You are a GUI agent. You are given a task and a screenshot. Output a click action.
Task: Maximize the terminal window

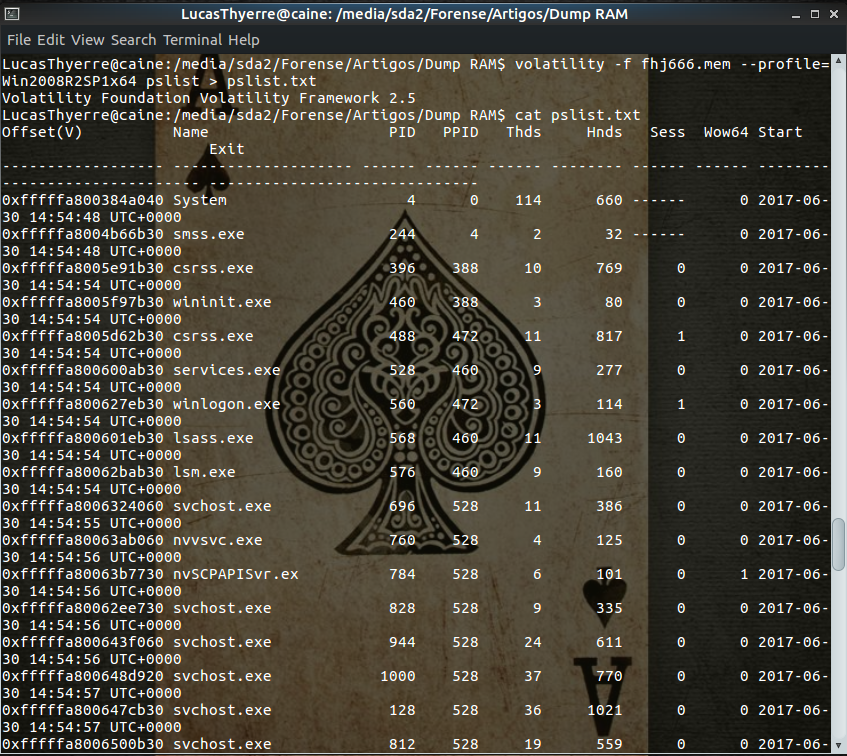pos(815,14)
